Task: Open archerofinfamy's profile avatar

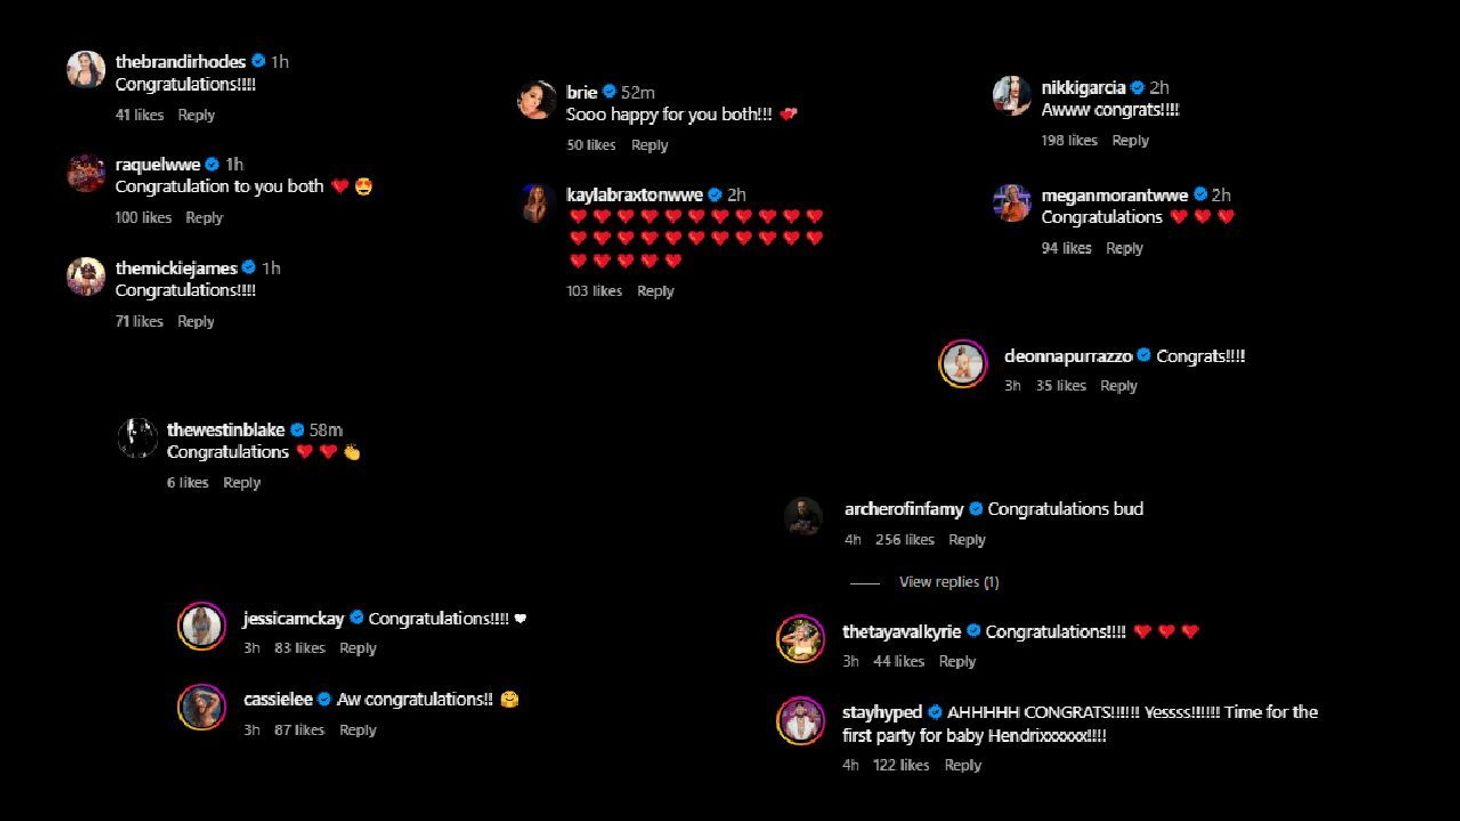Action: 803,517
